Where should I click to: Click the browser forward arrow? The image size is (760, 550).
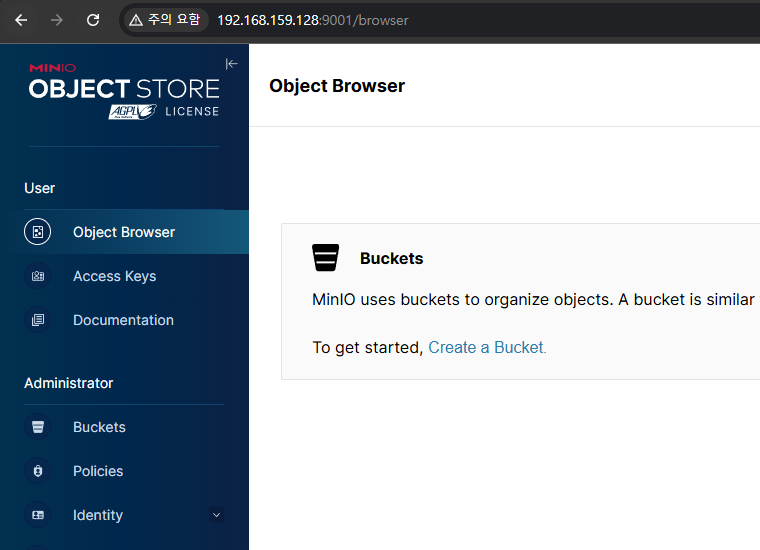point(57,20)
